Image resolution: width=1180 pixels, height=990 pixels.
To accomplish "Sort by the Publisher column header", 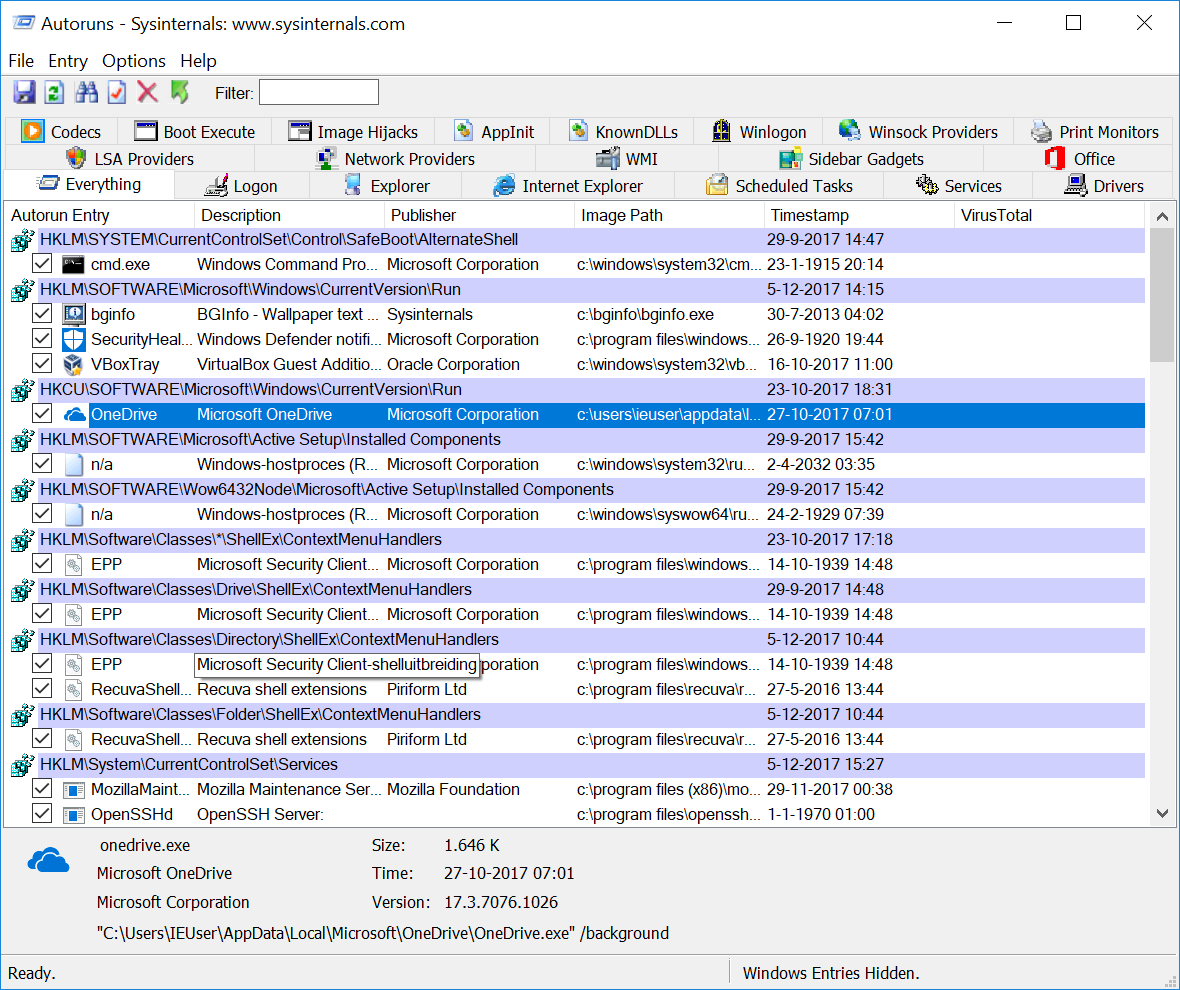I will [479, 215].
